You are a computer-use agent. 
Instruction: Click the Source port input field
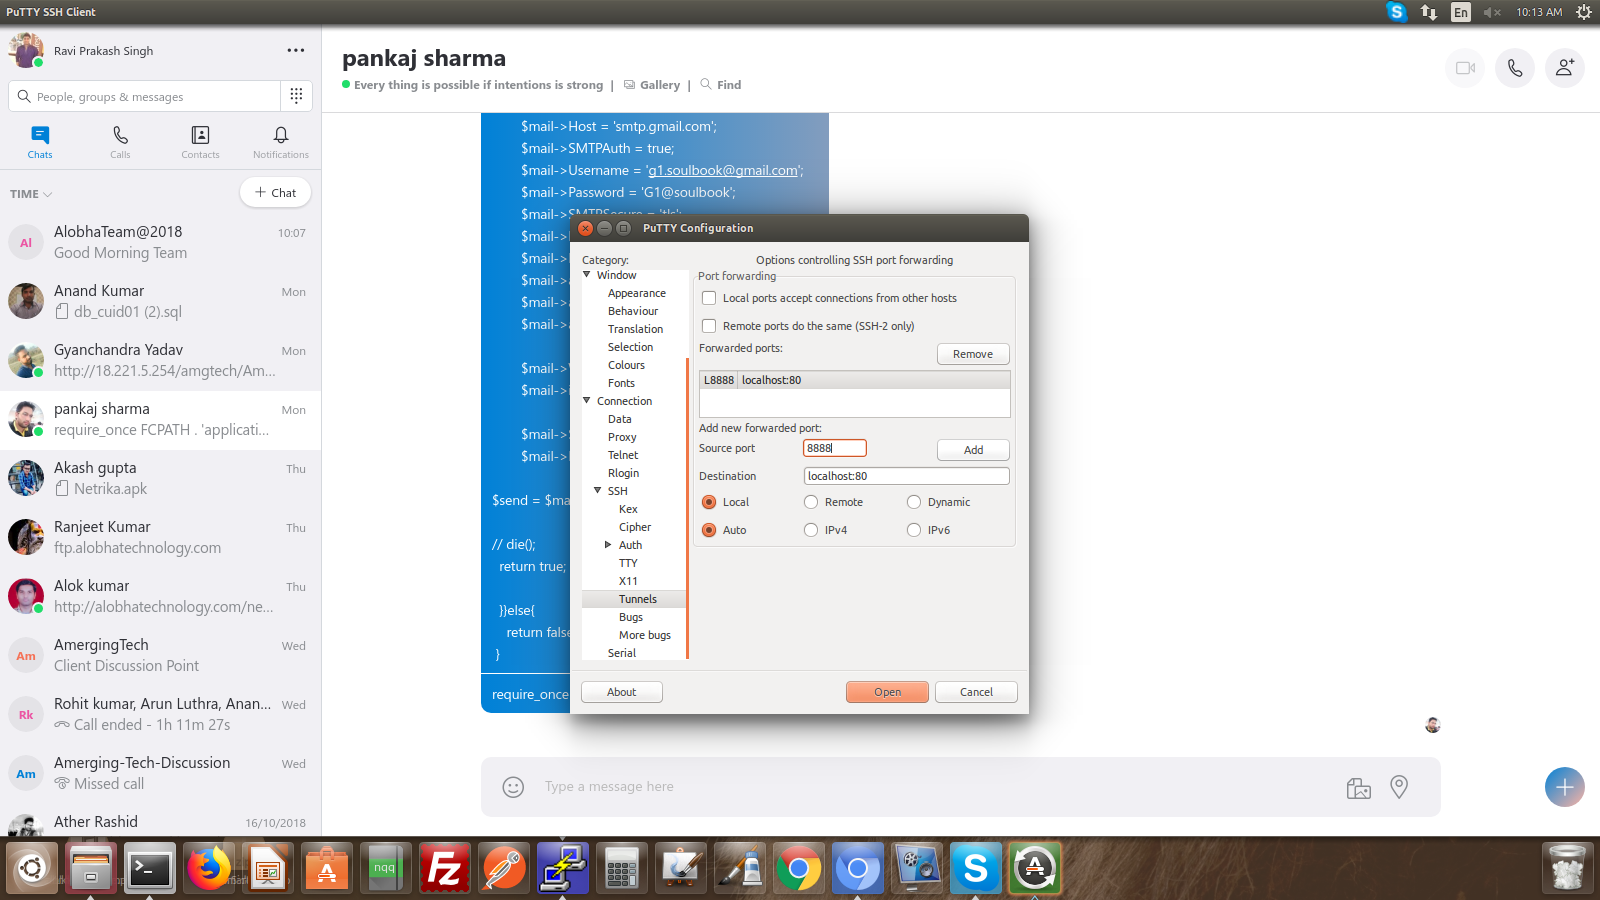coord(834,448)
